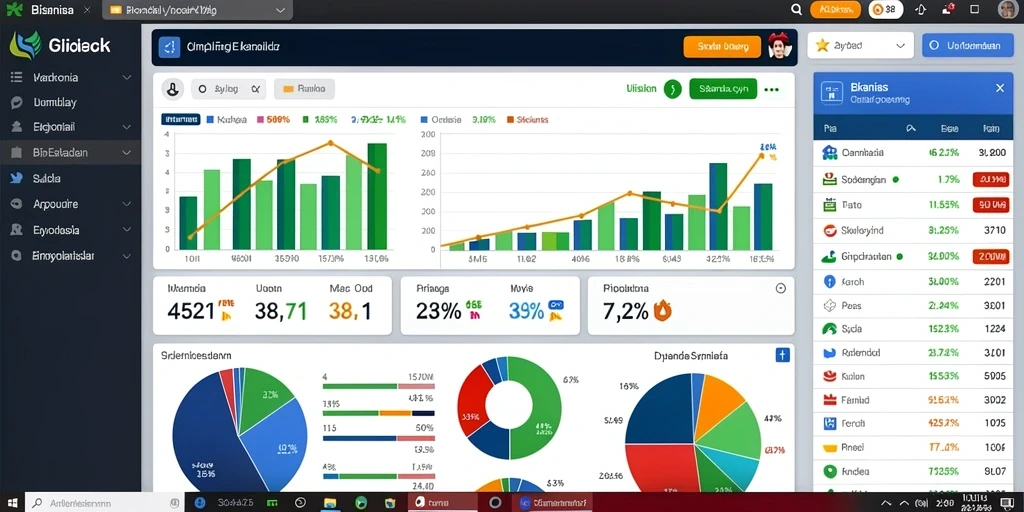Image resolution: width=1024 pixels, height=512 pixels.
Task: Select the Iam column header
Action: tap(991, 129)
